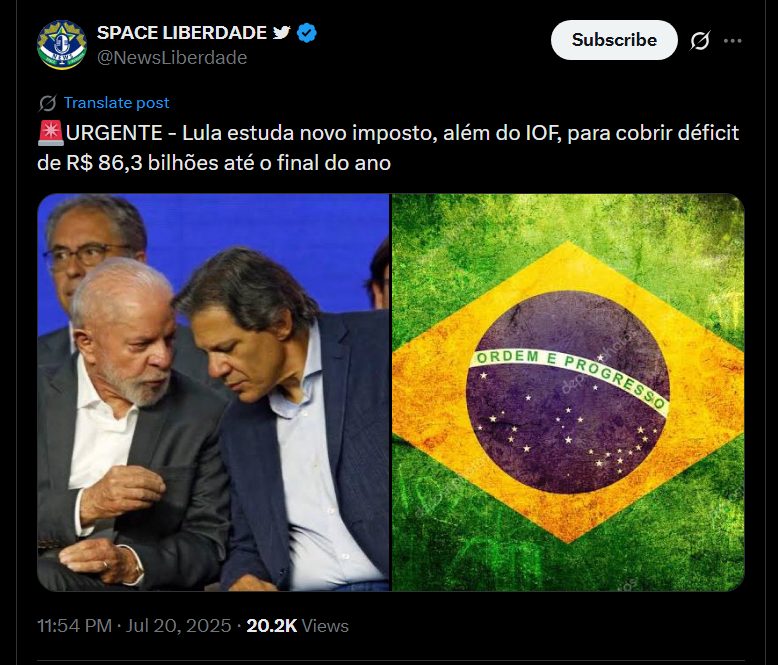Click the blue verified checkmark badge
Viewport: 778px width, 665px height.
[307, 33]
